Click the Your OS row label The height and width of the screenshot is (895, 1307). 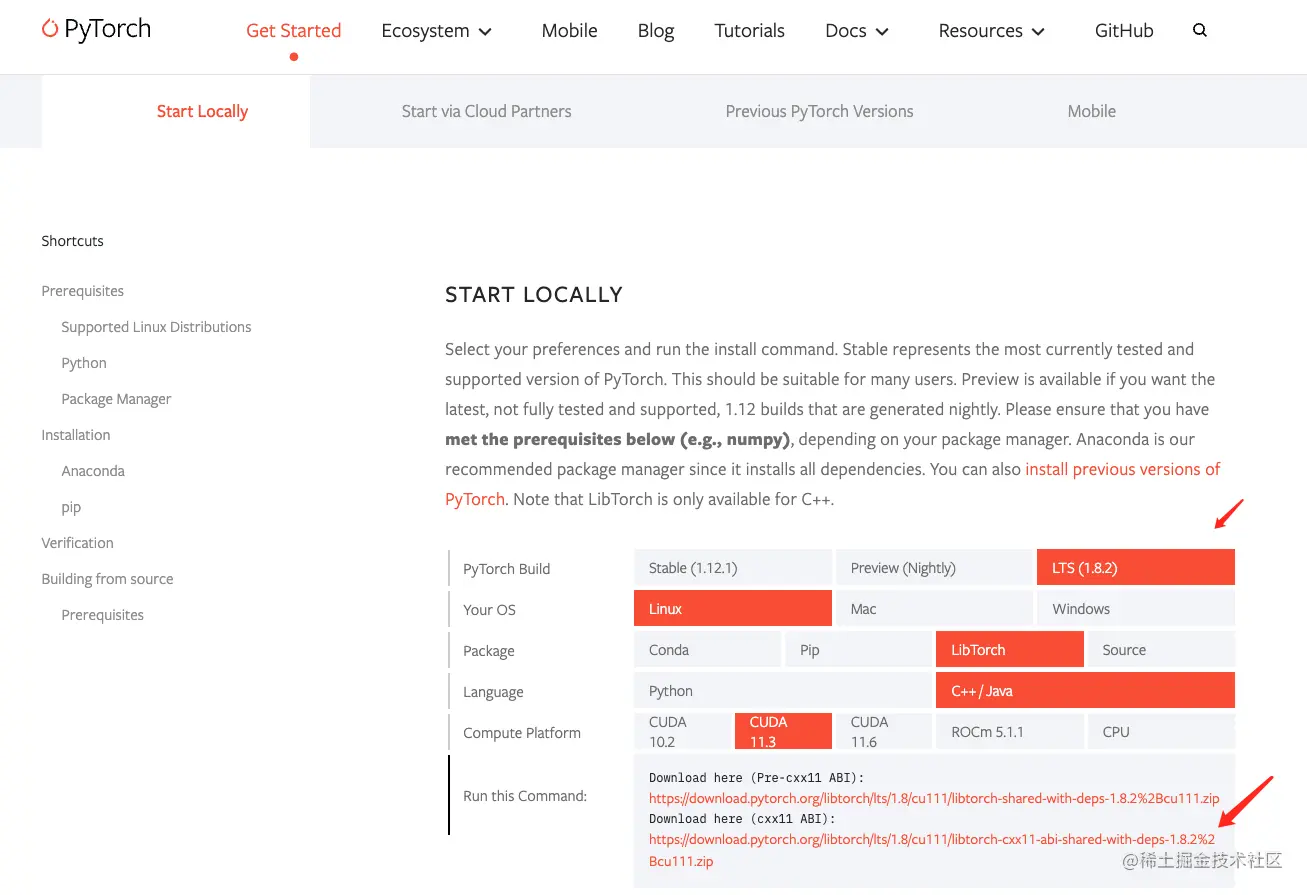pyautogui.click(x=490, y=610)
